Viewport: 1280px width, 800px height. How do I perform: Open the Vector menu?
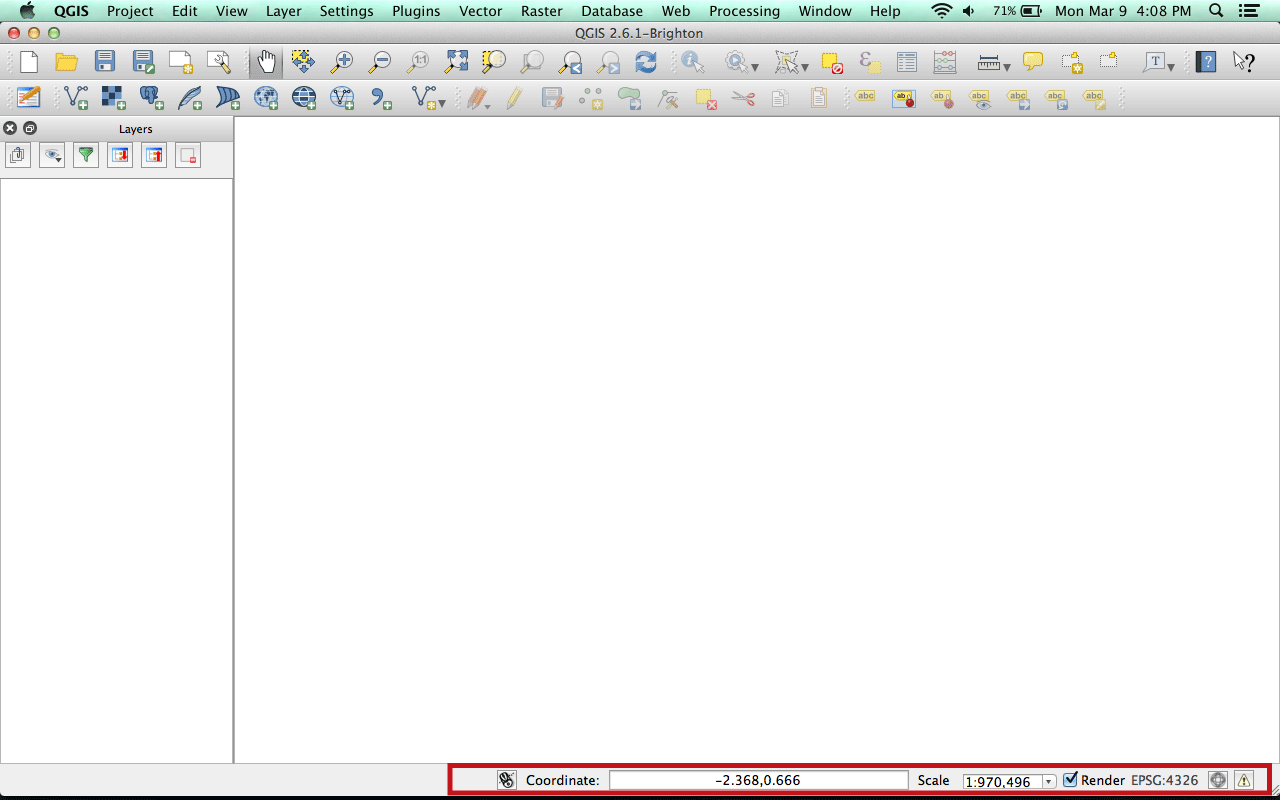tap(481, 11)
